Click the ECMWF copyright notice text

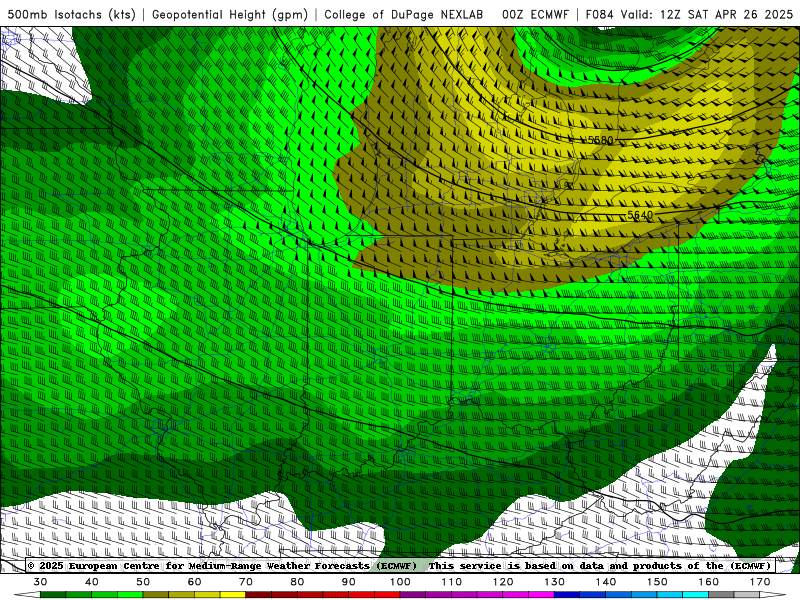pyautogui.click(x=222, y=566)
